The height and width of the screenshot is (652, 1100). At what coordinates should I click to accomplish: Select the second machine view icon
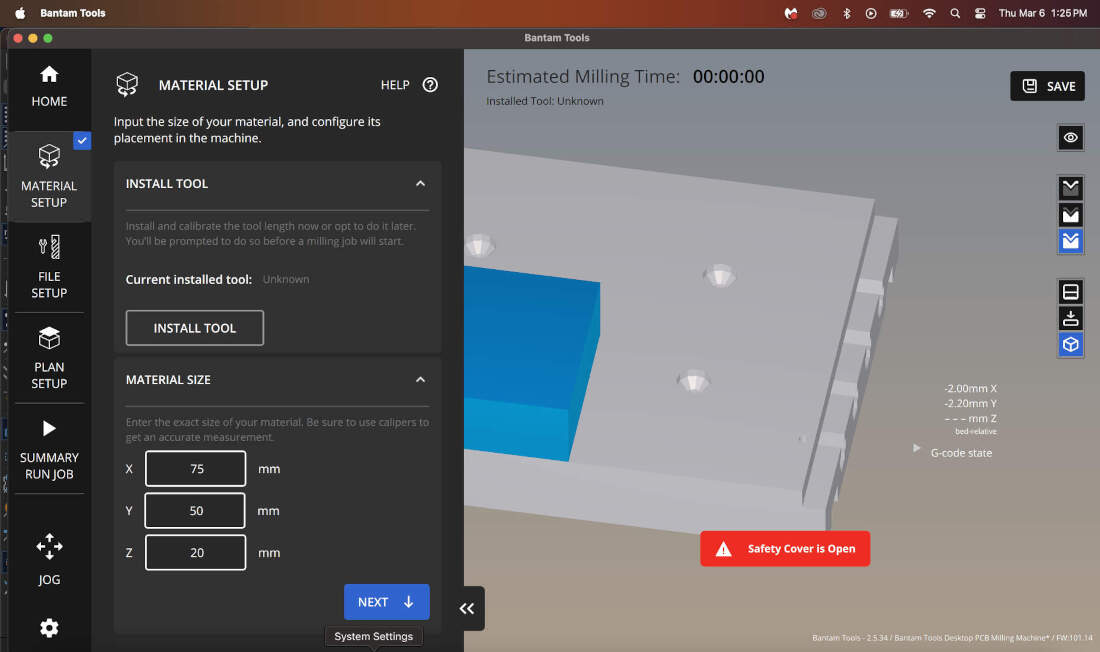pos(1071,215)
